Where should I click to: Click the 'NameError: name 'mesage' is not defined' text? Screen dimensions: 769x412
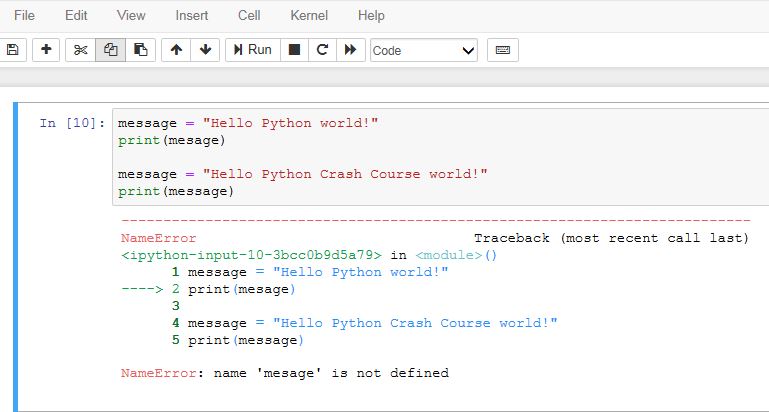coord(284,373)
